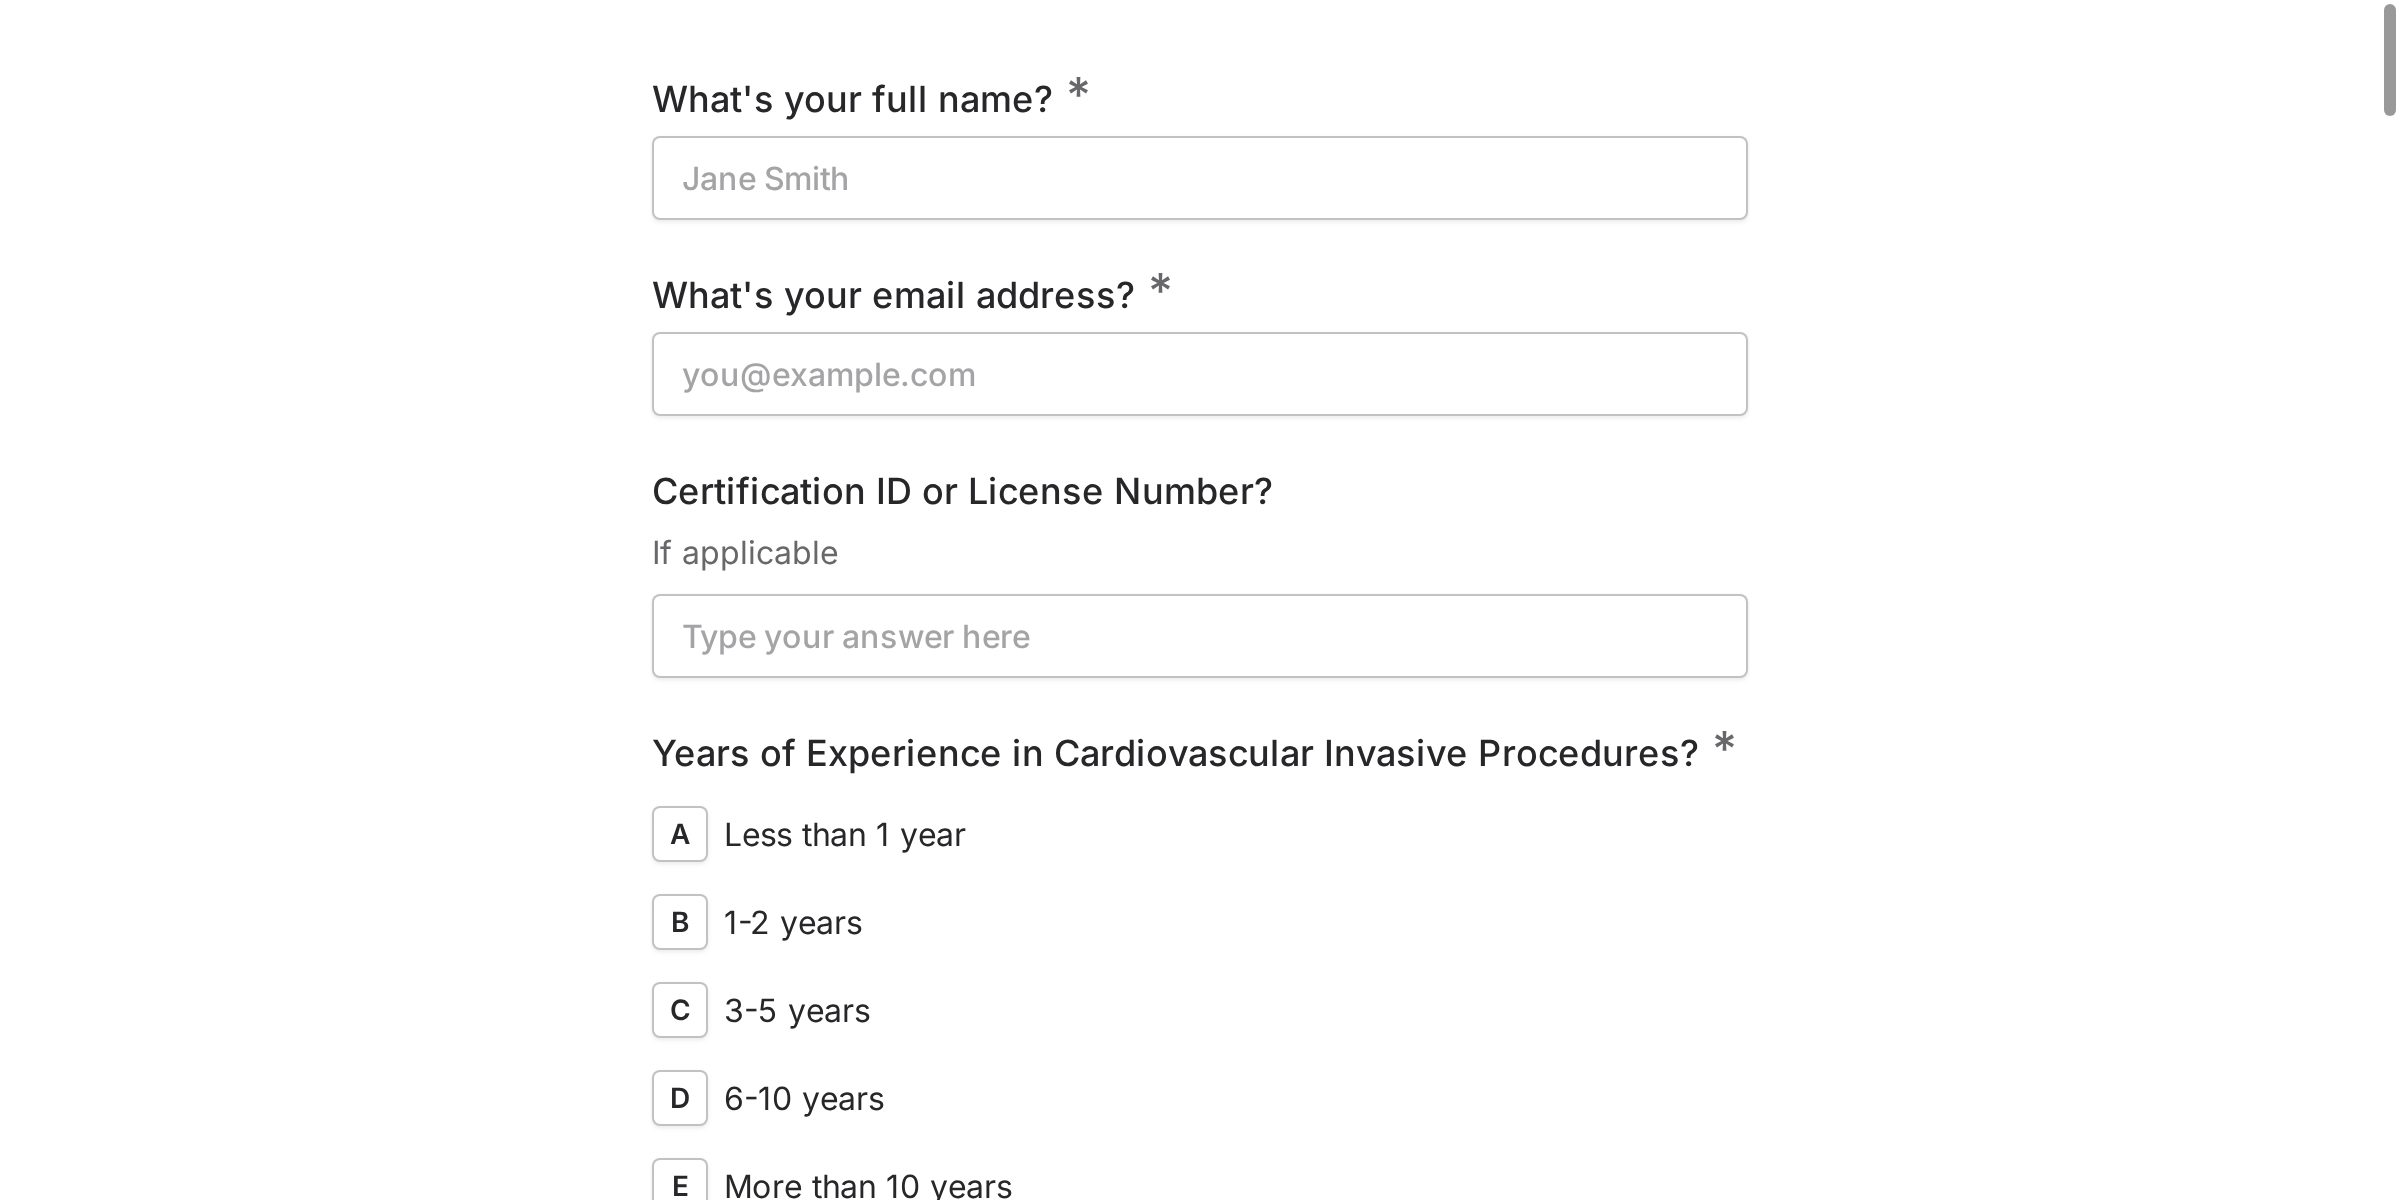Focus the email address text box

pyautogui.click(x=1199, y=374)
